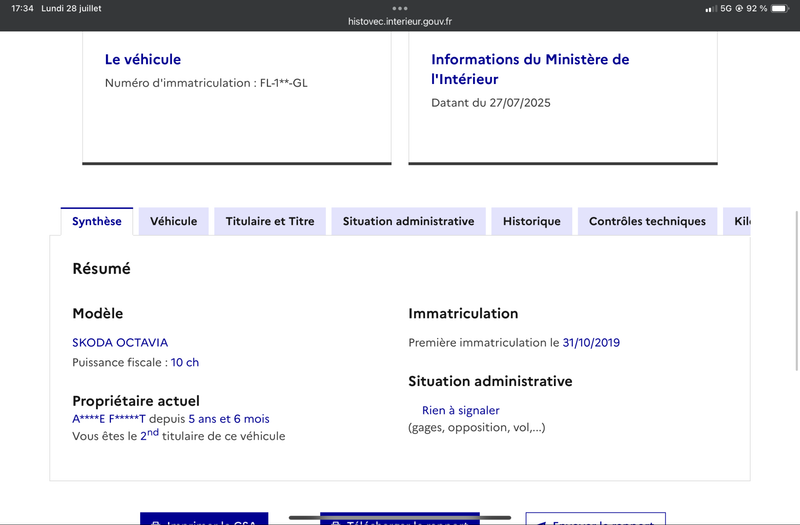Tap the Informations du Ministère de l'Intérieur heading
This screenshot has height=525, width=800.
(x=530, y=69)
